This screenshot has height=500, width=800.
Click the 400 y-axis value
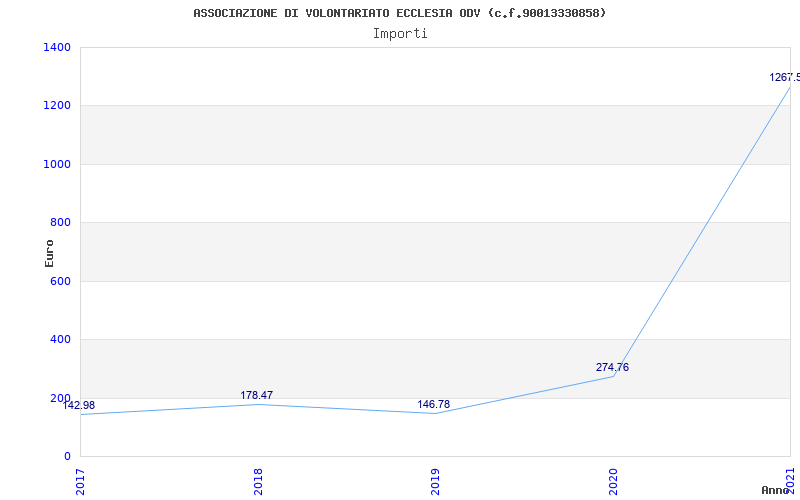click(60, 339)
